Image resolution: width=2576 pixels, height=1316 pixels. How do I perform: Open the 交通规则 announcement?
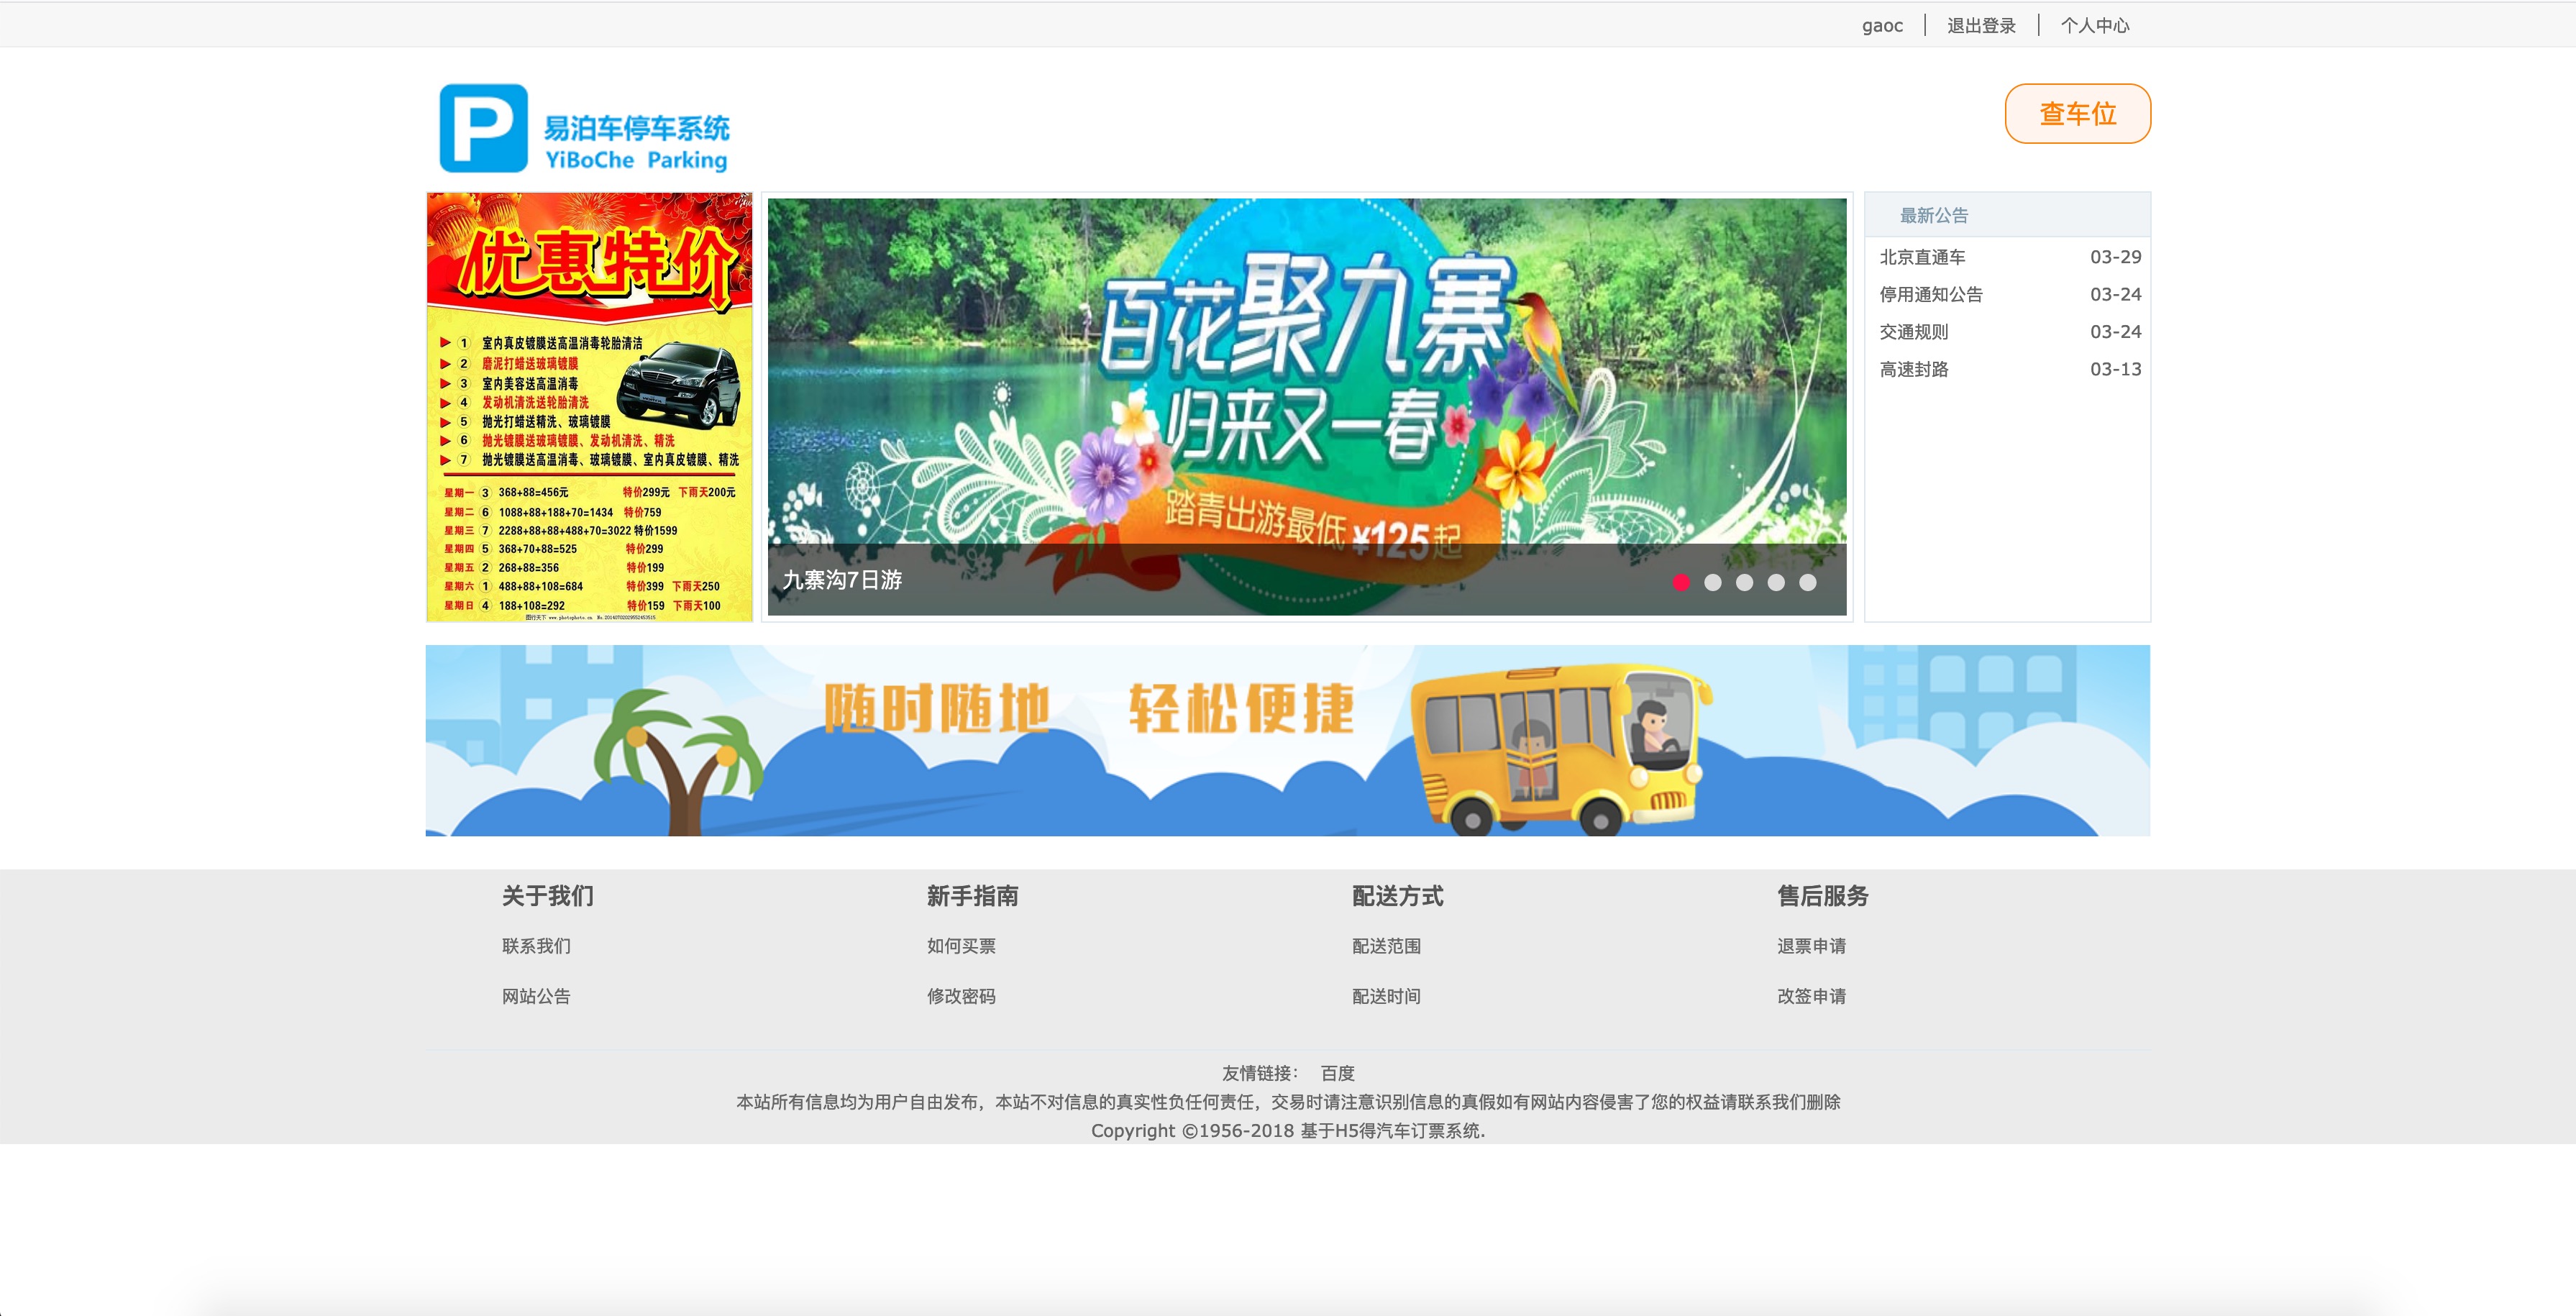(x=1914, y=331)
